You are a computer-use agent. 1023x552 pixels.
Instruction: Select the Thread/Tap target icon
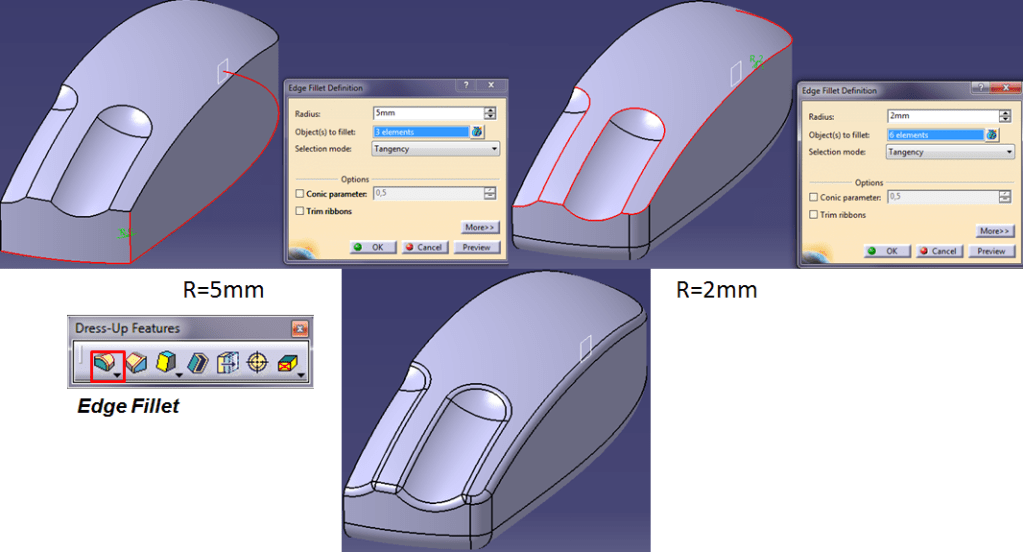coord(258,364)
